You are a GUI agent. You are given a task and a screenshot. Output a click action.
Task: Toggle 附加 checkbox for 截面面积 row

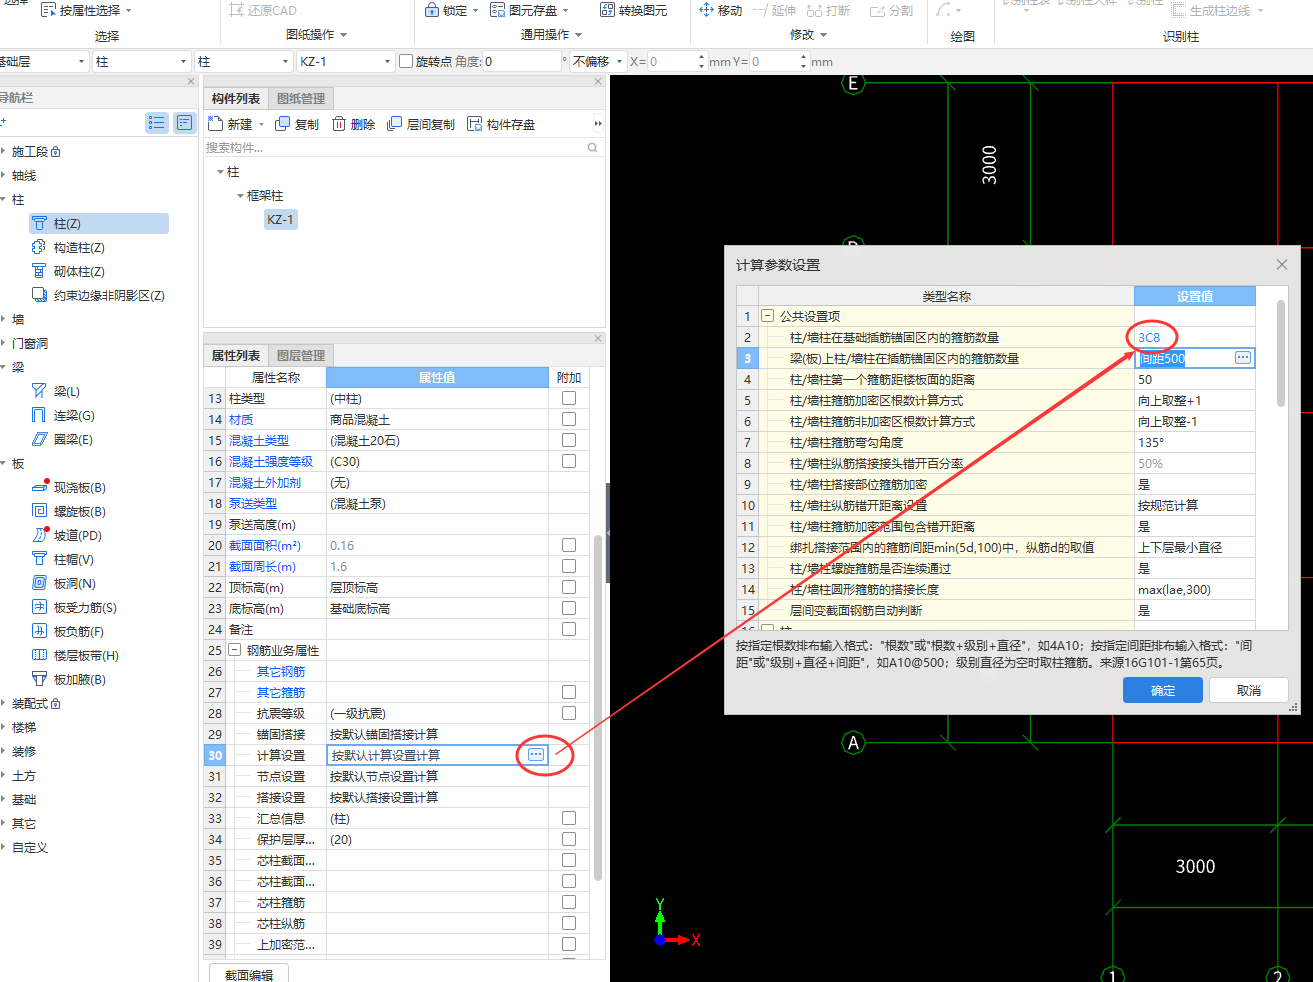[569, 545]
